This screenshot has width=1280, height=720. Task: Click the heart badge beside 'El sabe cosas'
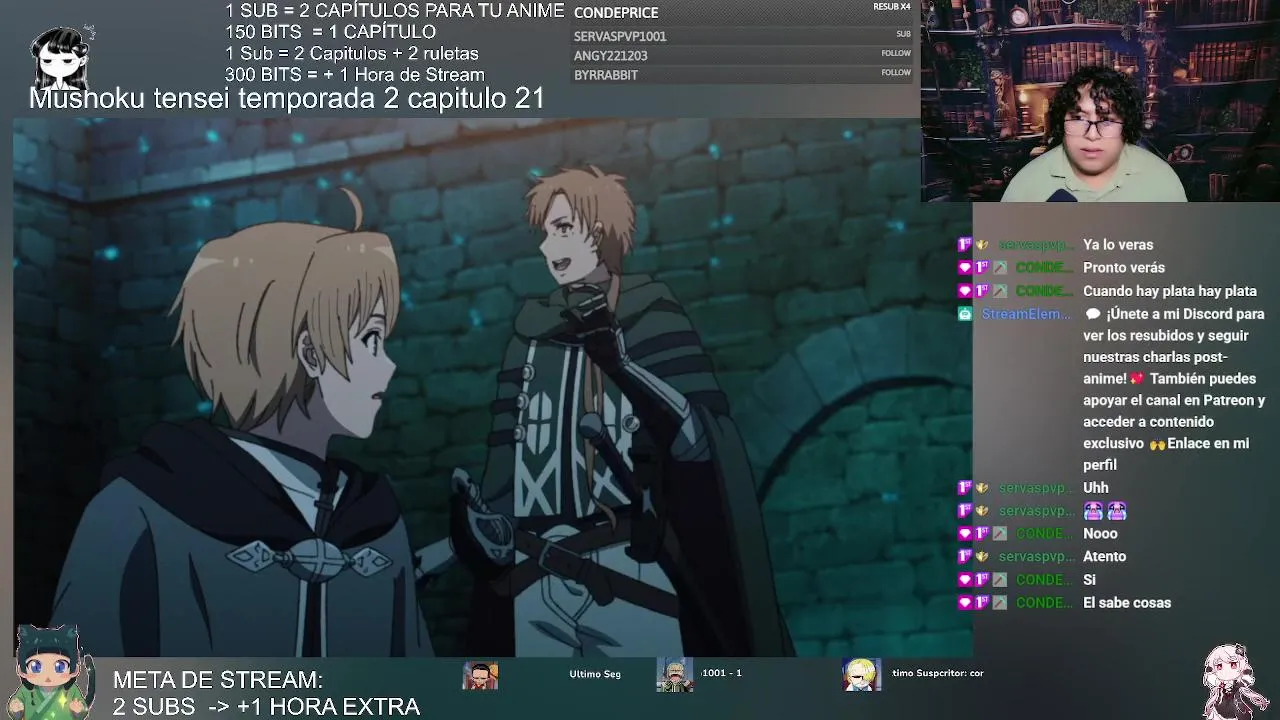click(965, 603)
